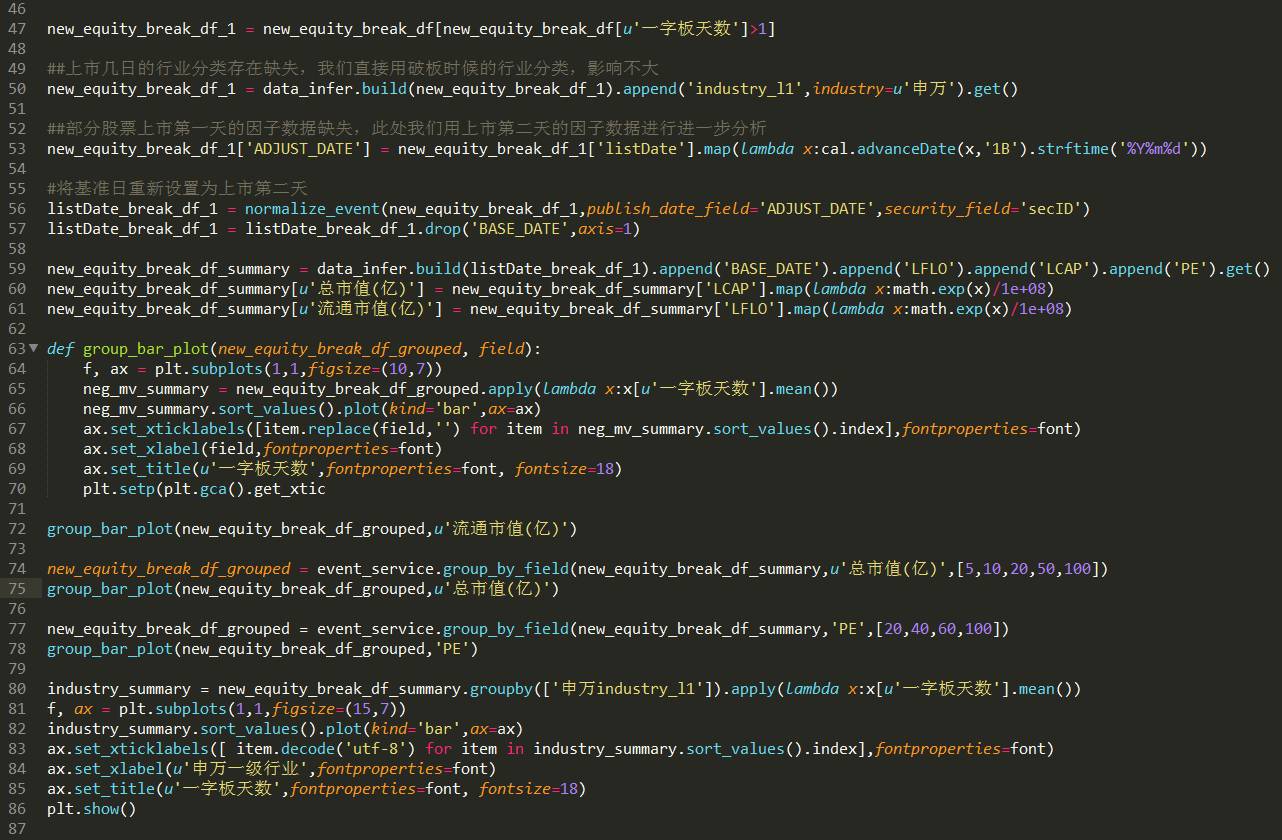The height and width of the screenshot is (840, 1282).
Task: Click fontsize=18 on line 85
Action: point(527,789)
